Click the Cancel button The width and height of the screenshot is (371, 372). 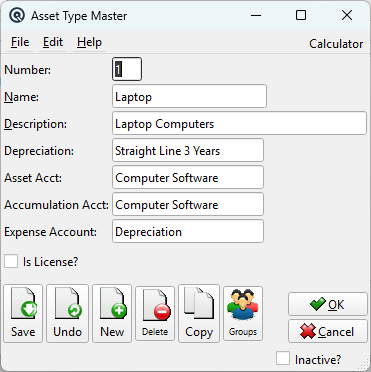pyautogui.click(x=328, y=331)
